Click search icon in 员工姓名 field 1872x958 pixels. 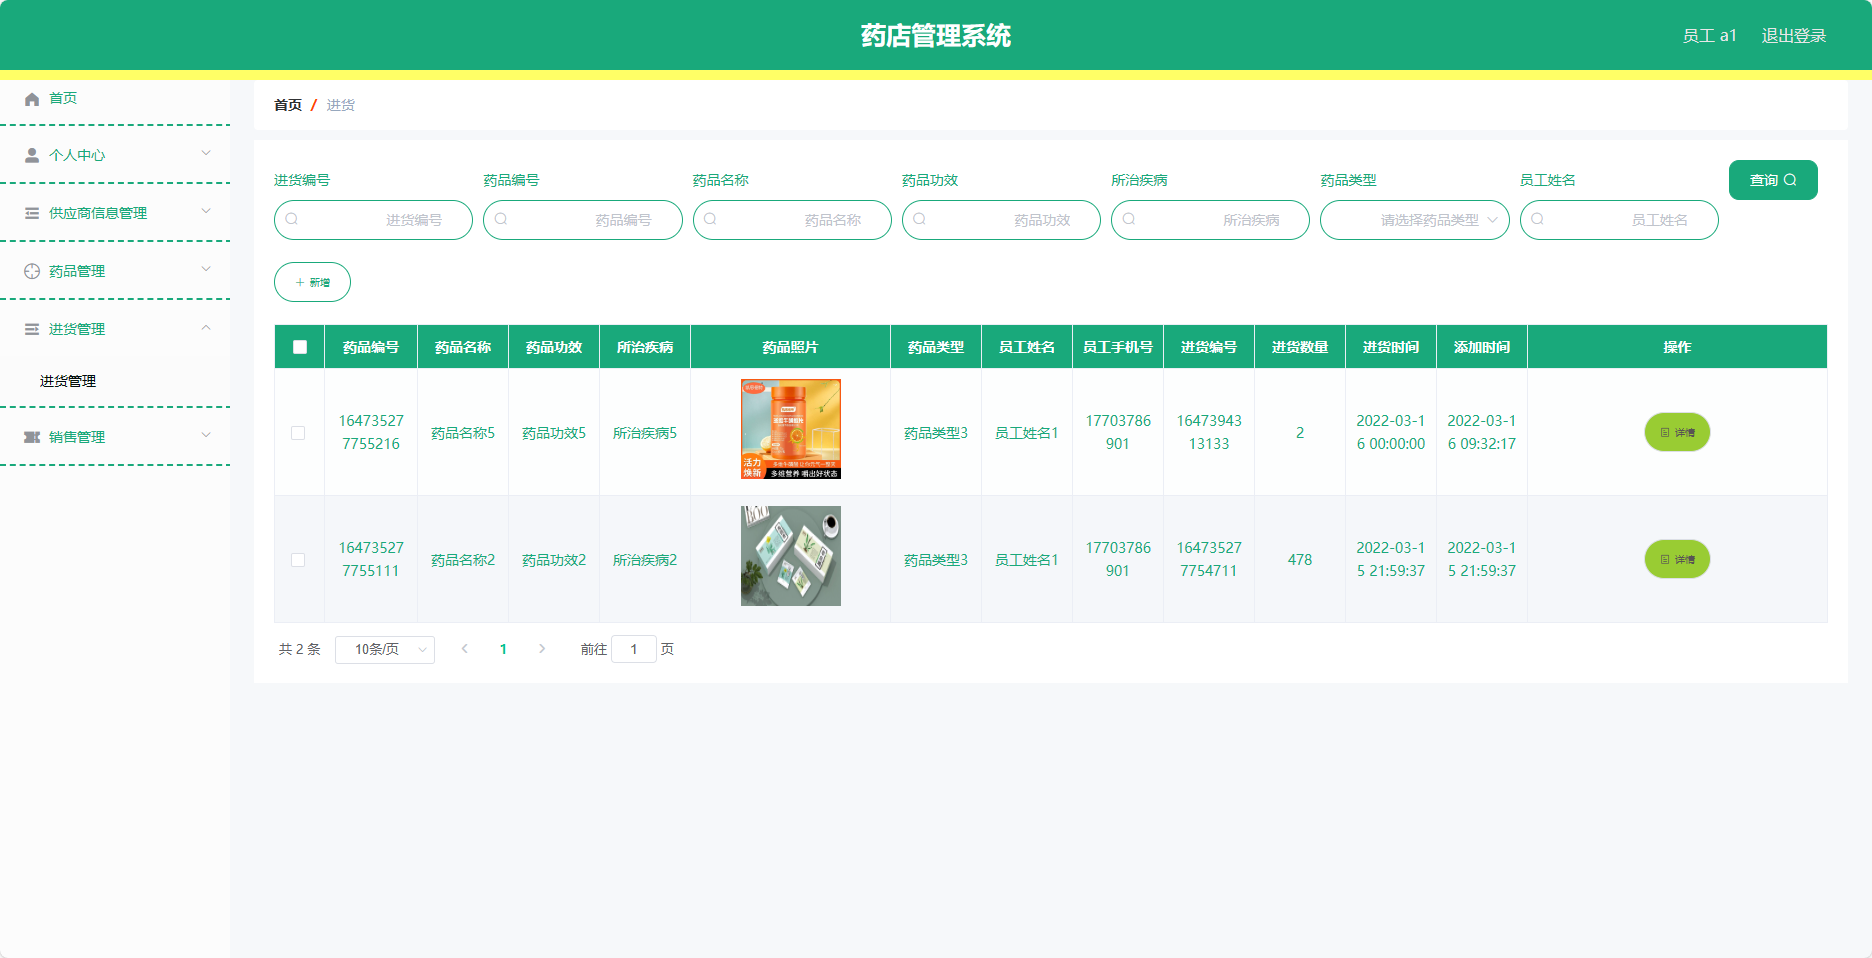1538,219
